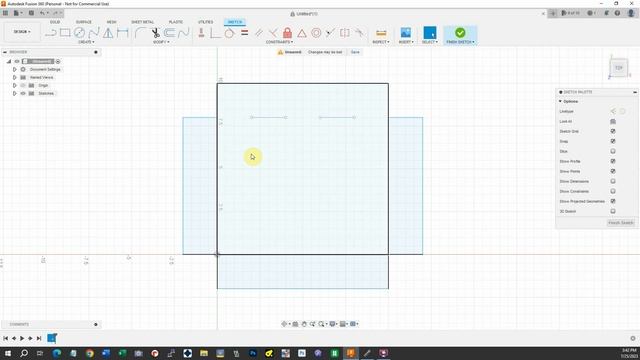Click the Select tool icon
The width and height of the screenshot is (640, 360).
tap(430, 33)
